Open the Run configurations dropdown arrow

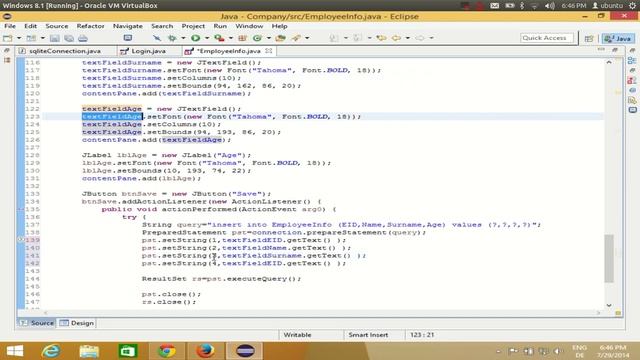207,38
